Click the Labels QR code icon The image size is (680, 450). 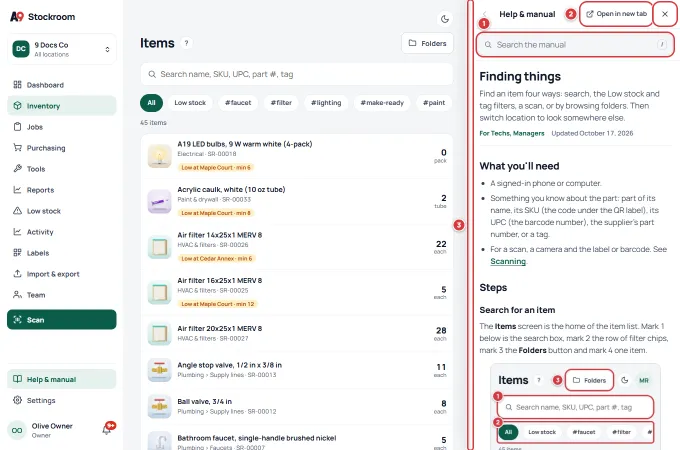(x=17, y=252)
